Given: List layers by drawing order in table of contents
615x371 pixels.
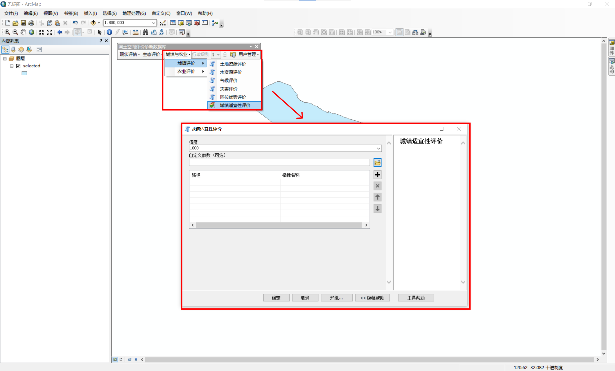Looking at the screenshot, I should (x=5, y=49).
